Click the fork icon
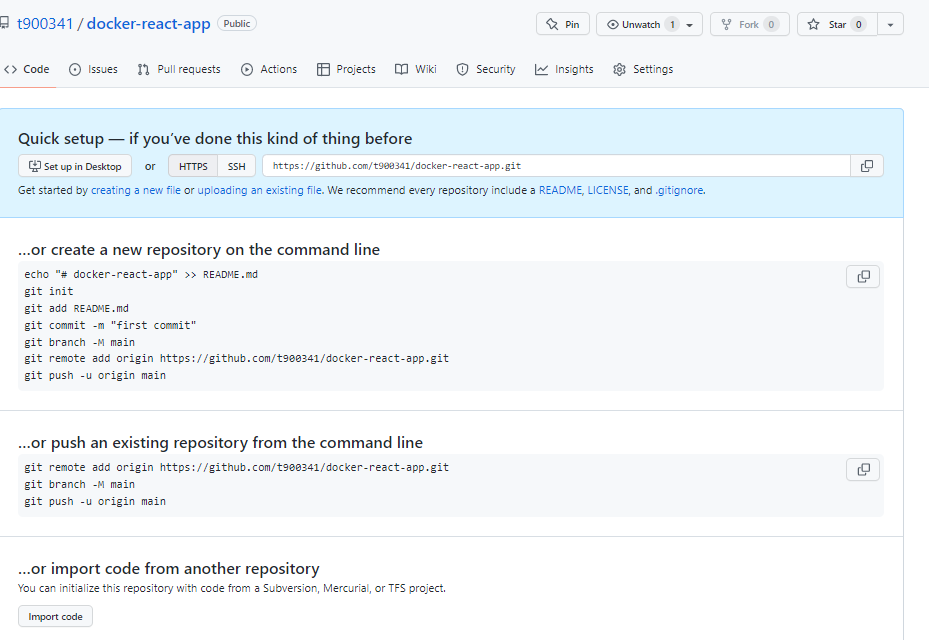Viewport: 929px width, 640px height. (726, 24)
